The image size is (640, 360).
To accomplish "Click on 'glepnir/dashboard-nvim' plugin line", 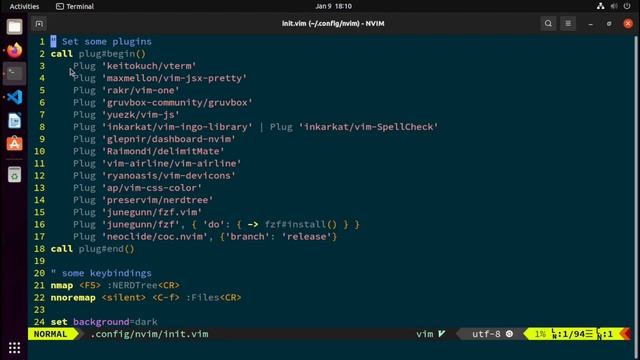I will [154, 139].
